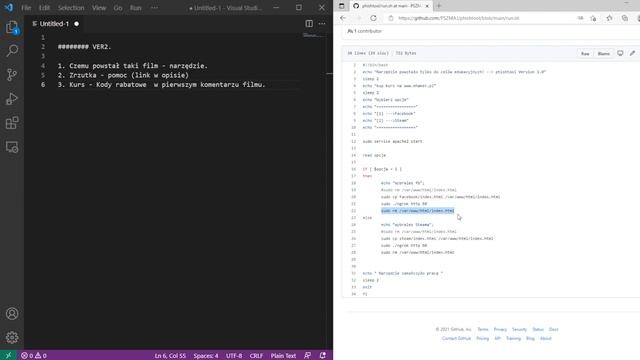Open the Run and Debug view
Screen dimensions: 640x360
click(12, 99)
